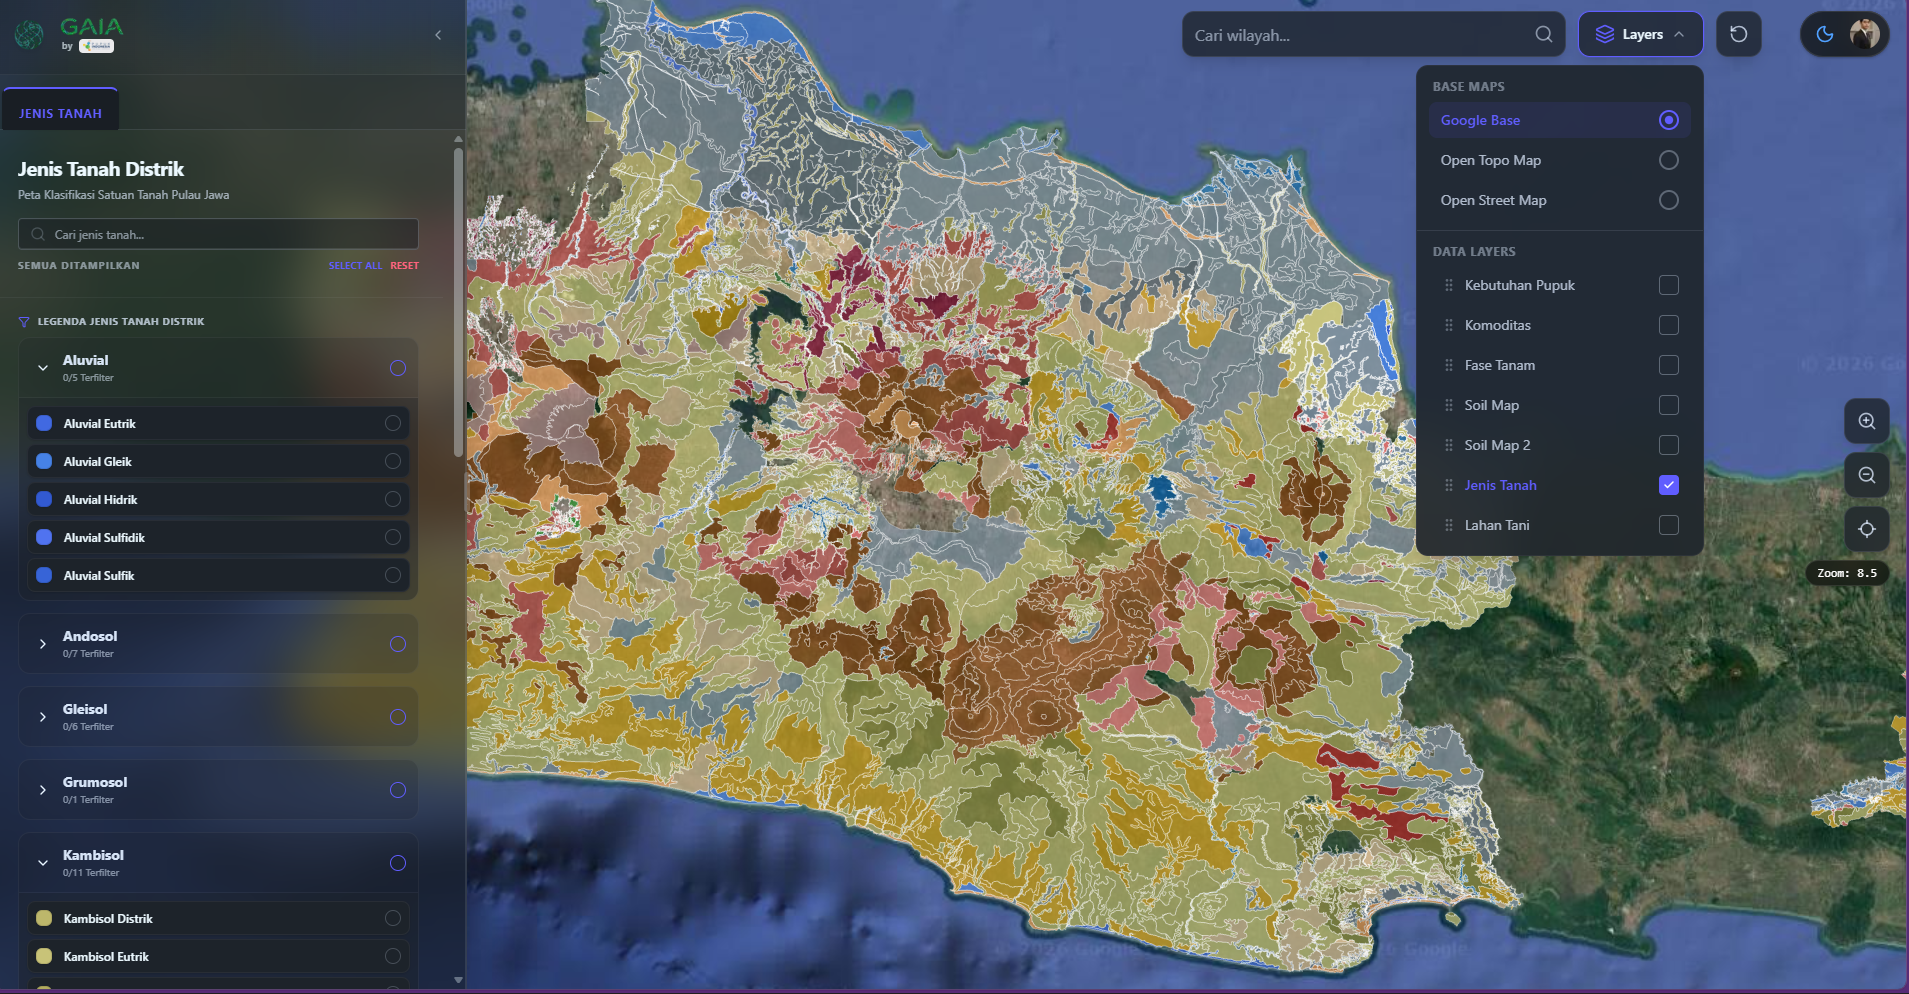This screenshot has width=1909, height=994.
Task: Choose Open Street Map base map
Action: click(x=1668, y=200)
